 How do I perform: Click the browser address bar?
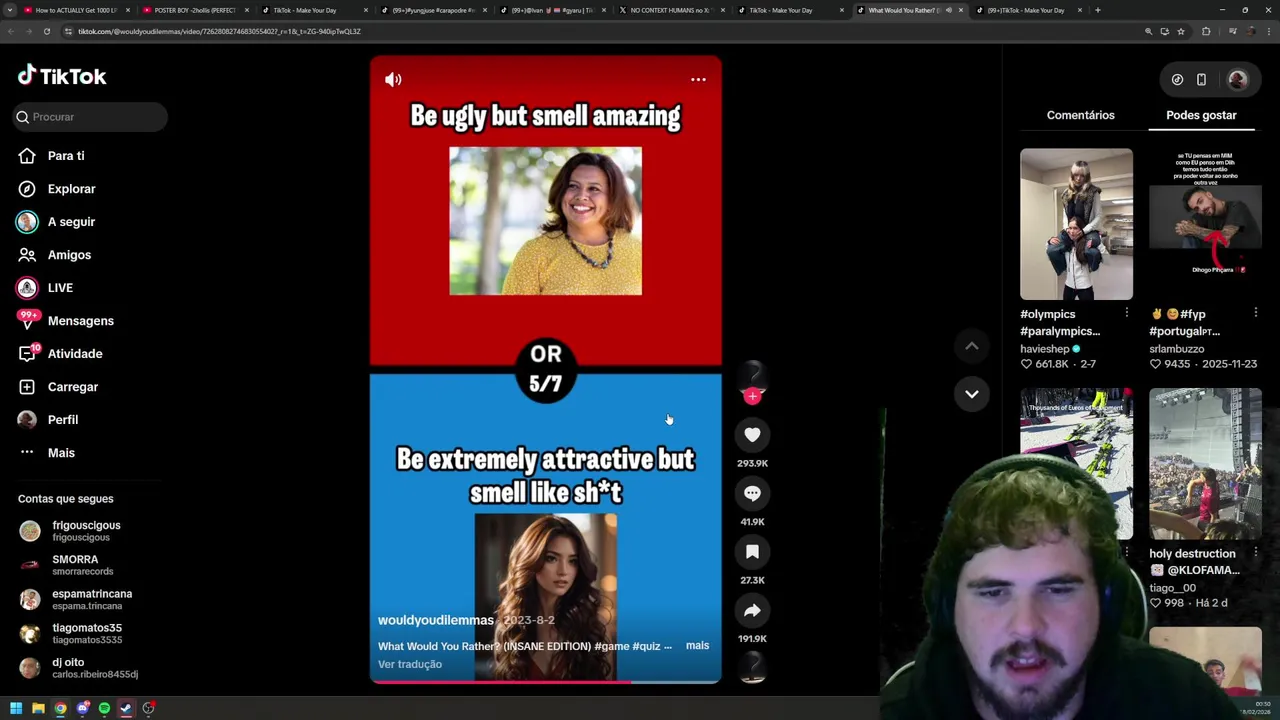pos(600,31)
